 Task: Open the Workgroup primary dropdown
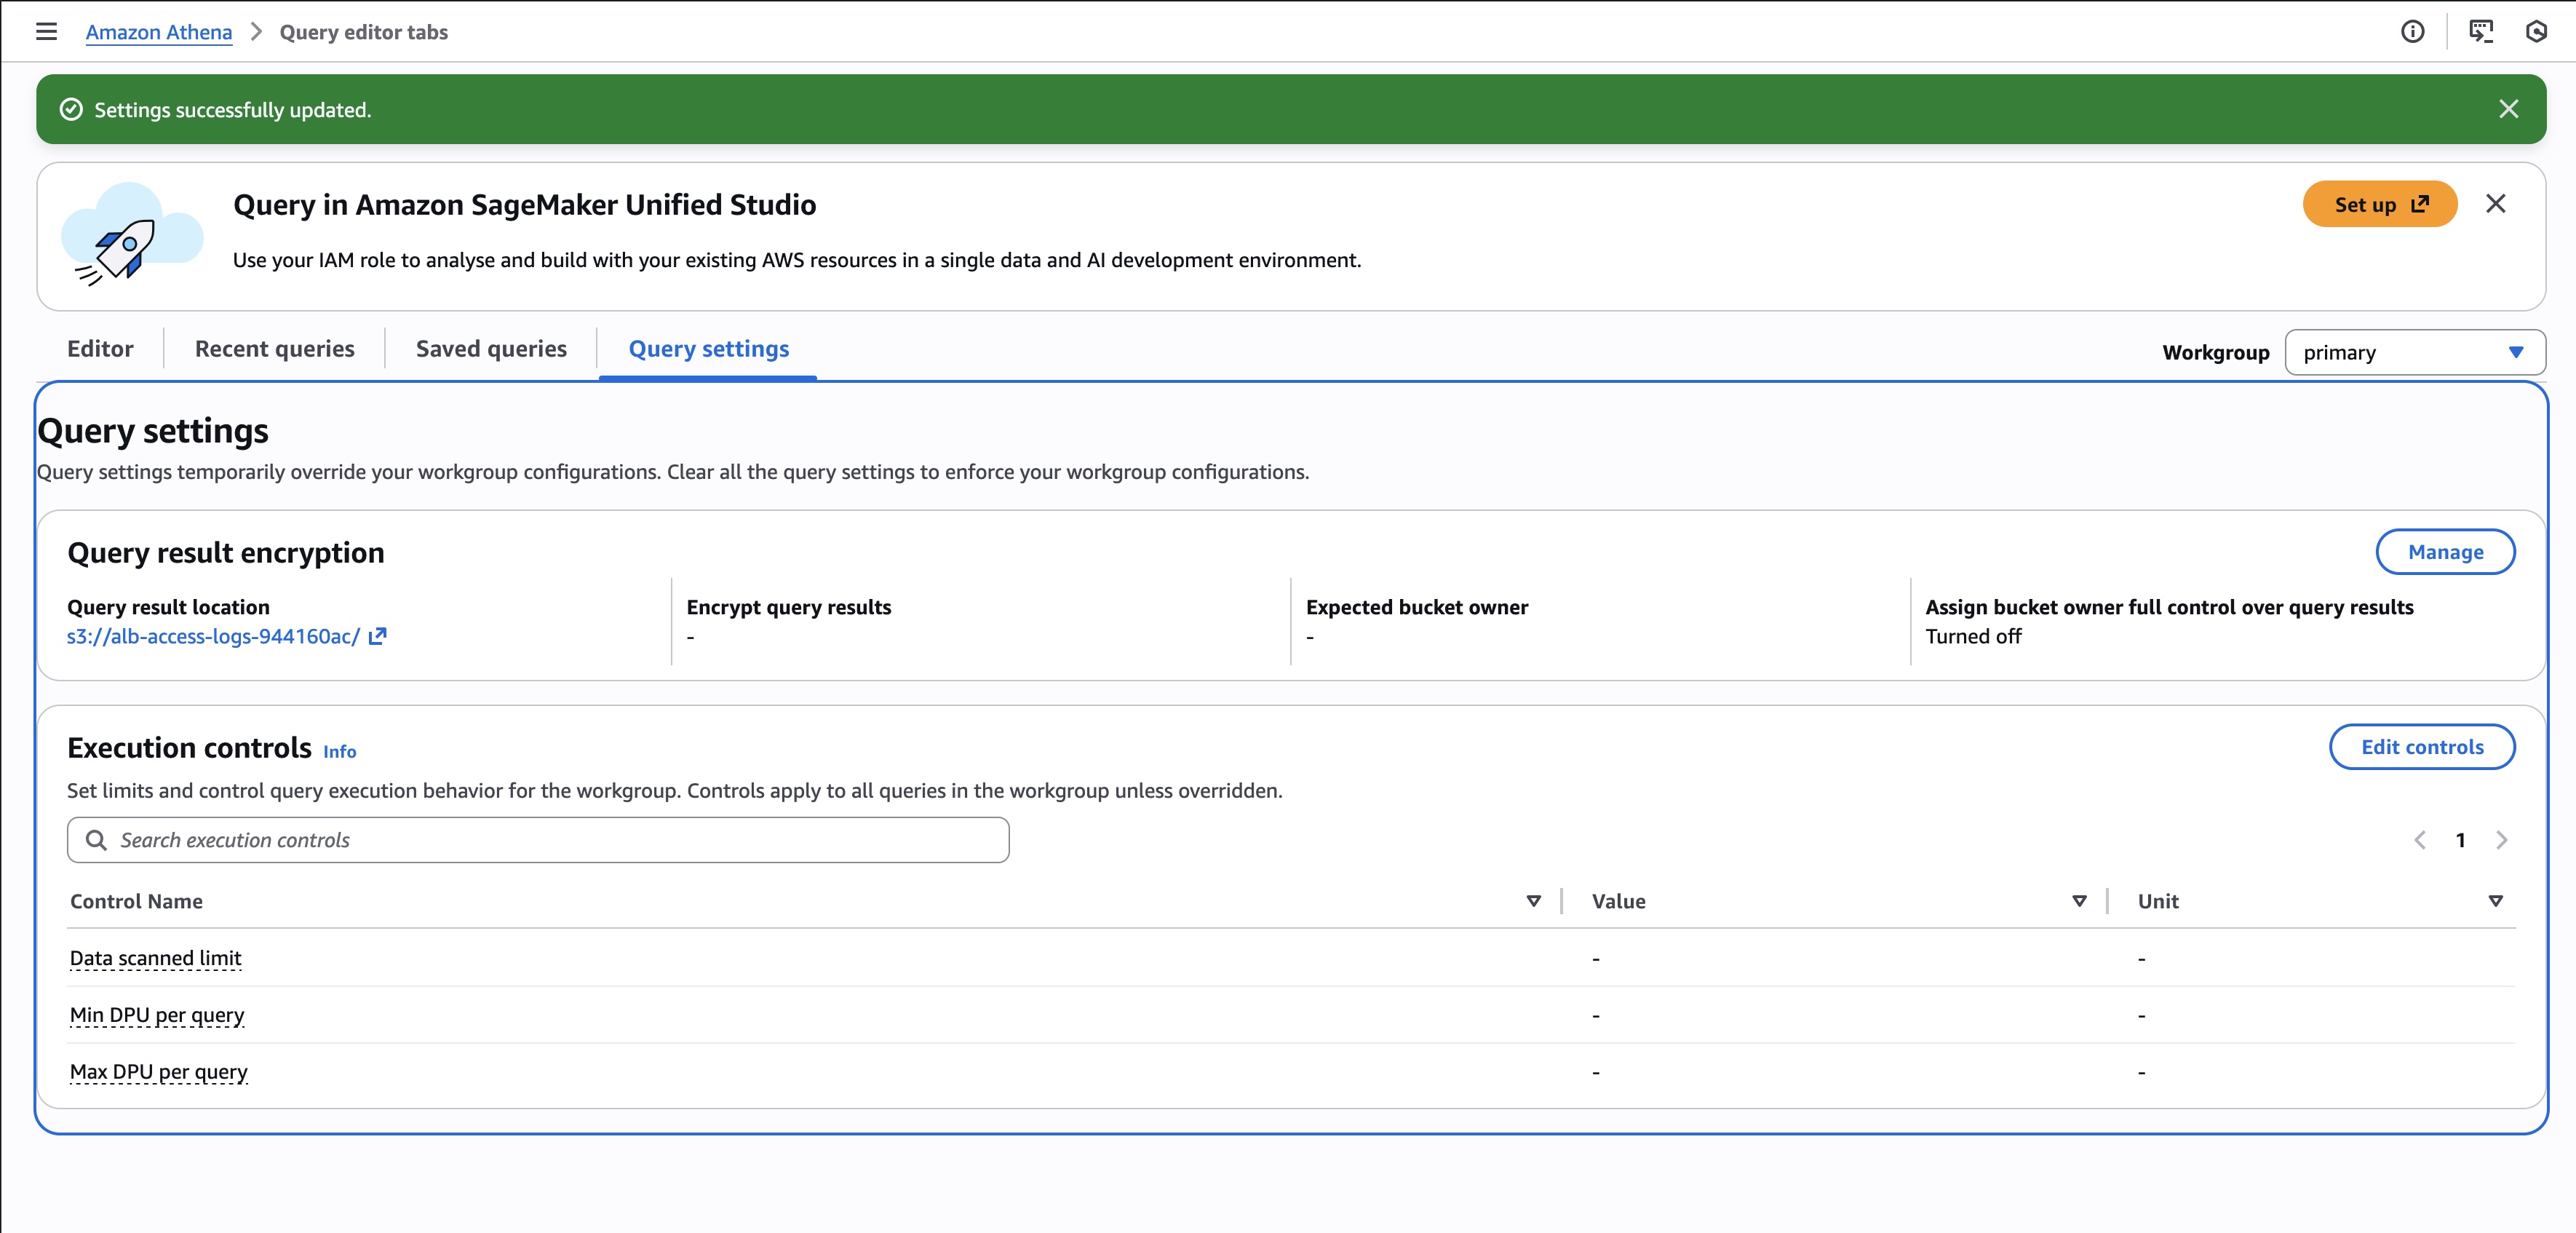[x=2414, y=351]
